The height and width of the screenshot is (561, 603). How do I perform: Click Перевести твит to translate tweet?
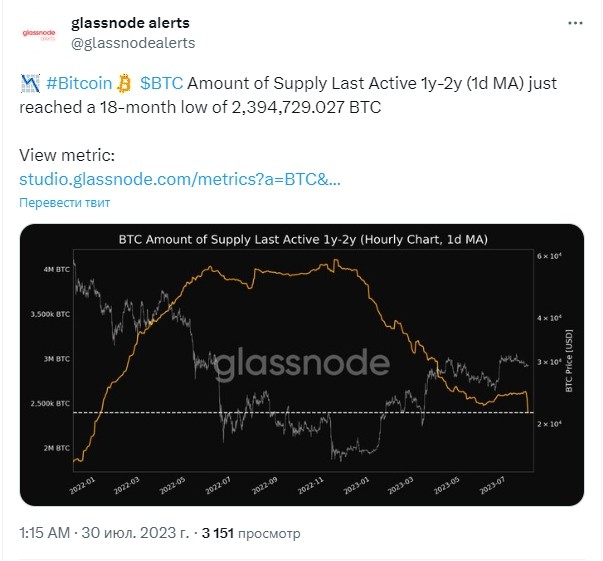(65, 203)
